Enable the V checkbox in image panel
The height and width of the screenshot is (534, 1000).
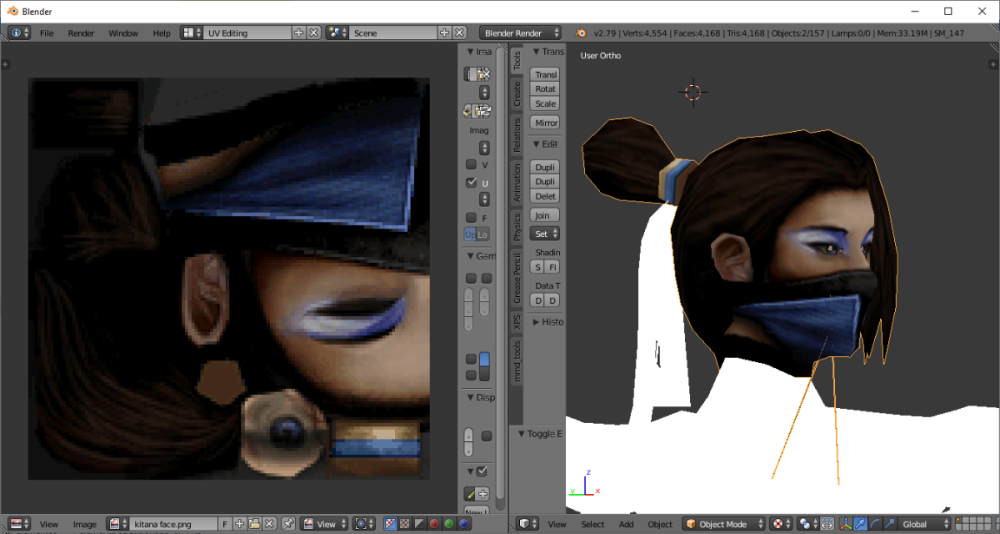[471, 165]
